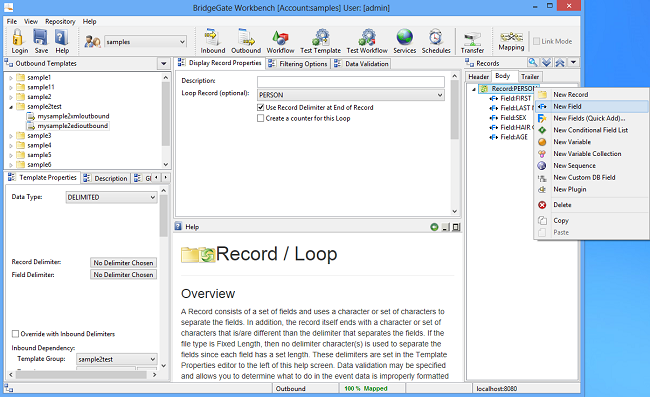Select the Trailer records tab

click(x=530, y=77)
